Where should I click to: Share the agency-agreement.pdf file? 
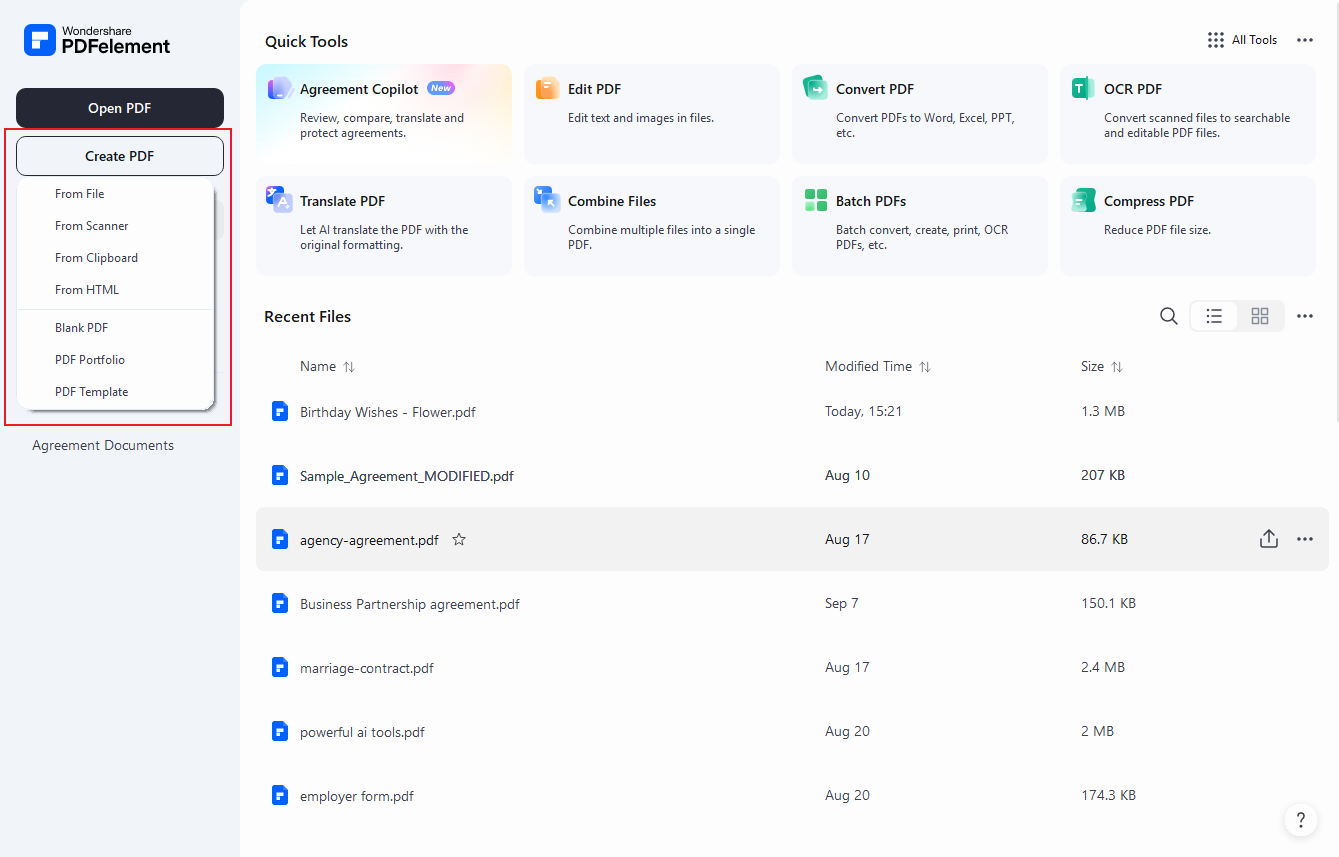(1268, 539)
